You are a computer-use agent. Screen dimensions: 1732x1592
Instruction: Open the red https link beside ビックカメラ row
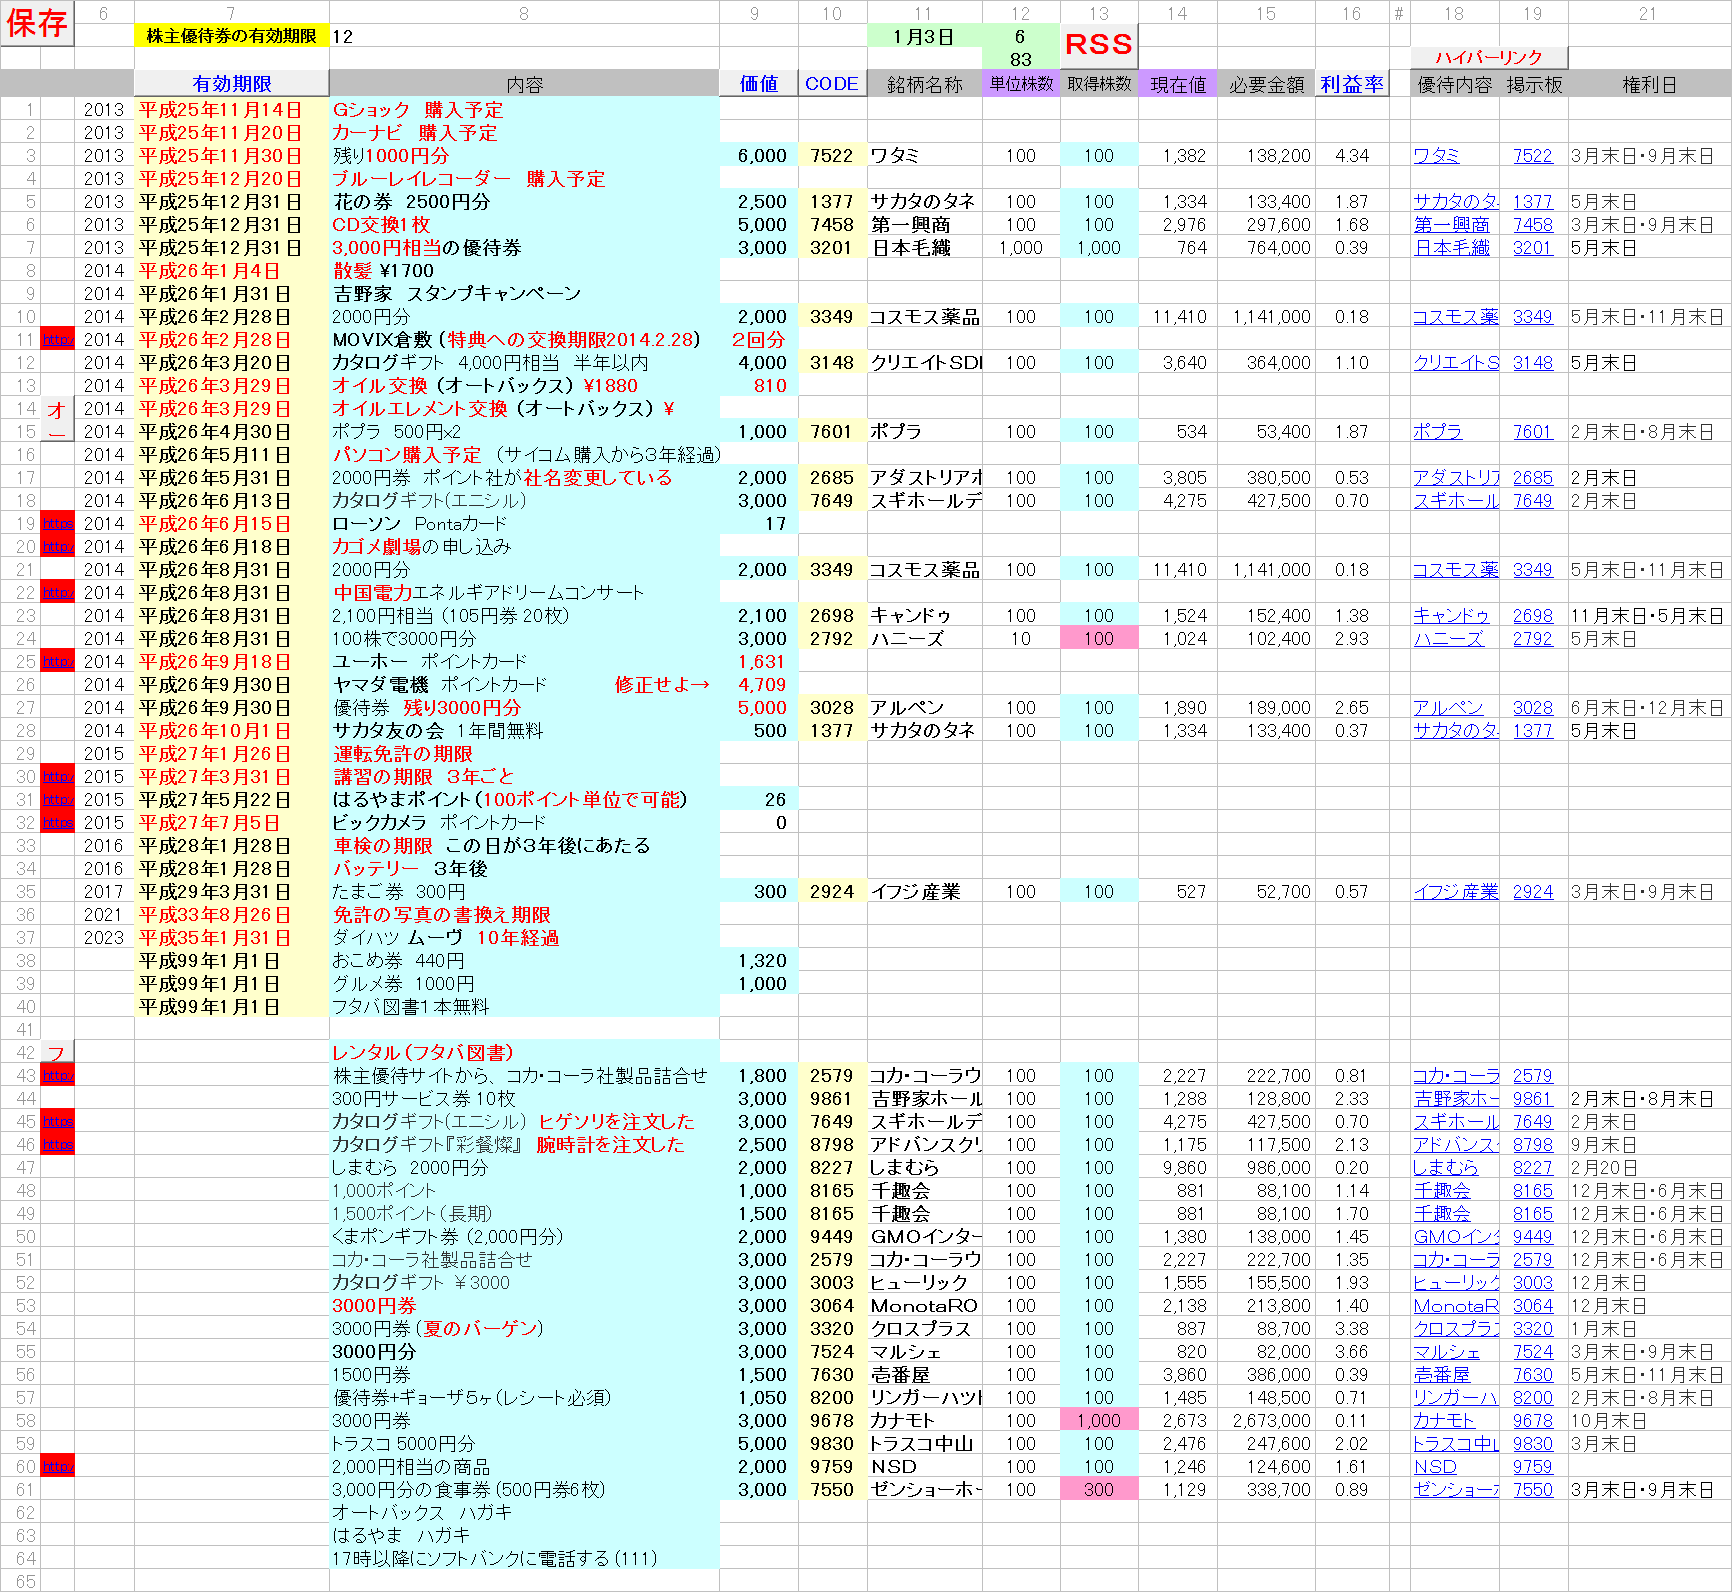pos(58,823)
